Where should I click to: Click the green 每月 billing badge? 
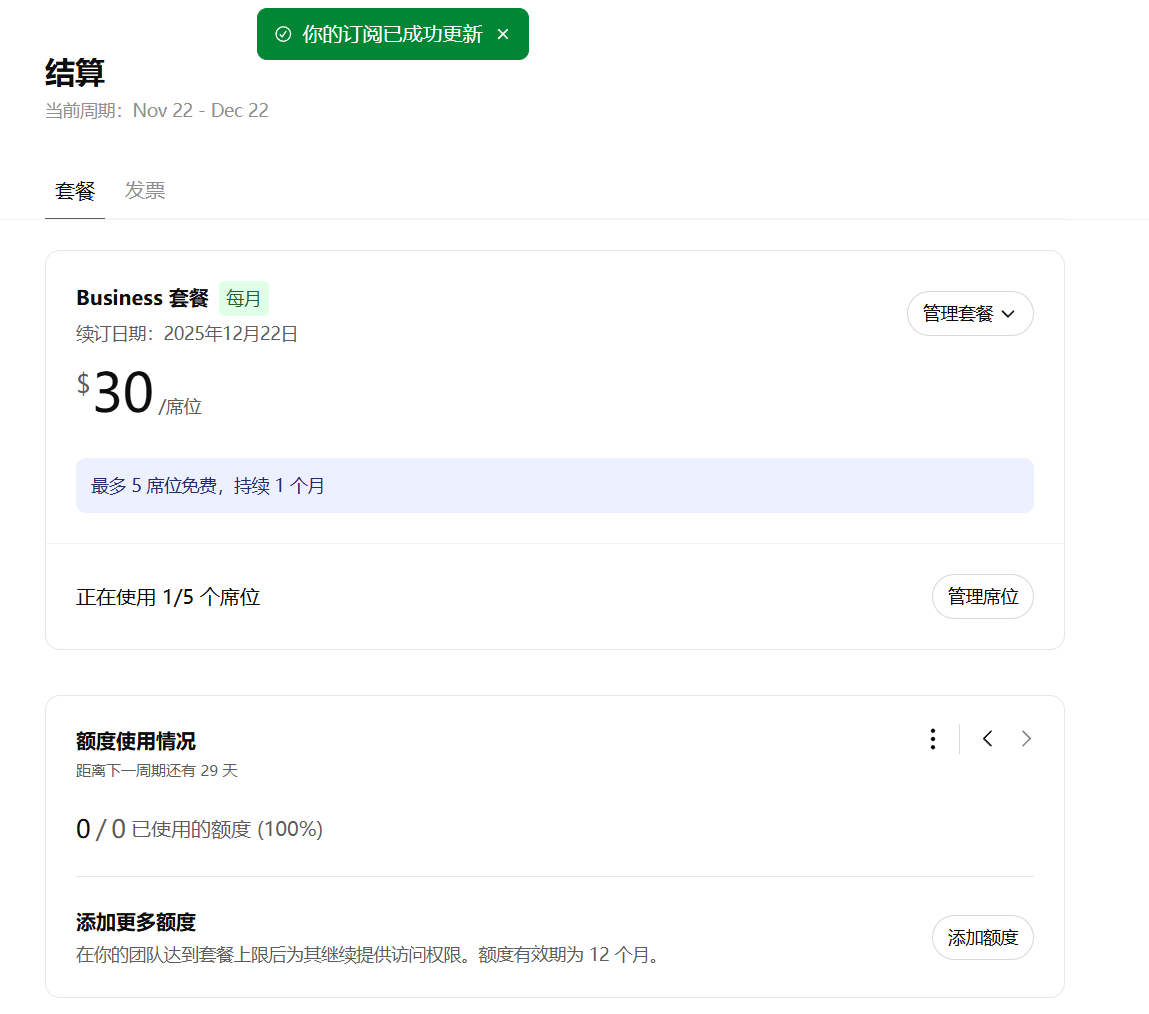[243, 298]
